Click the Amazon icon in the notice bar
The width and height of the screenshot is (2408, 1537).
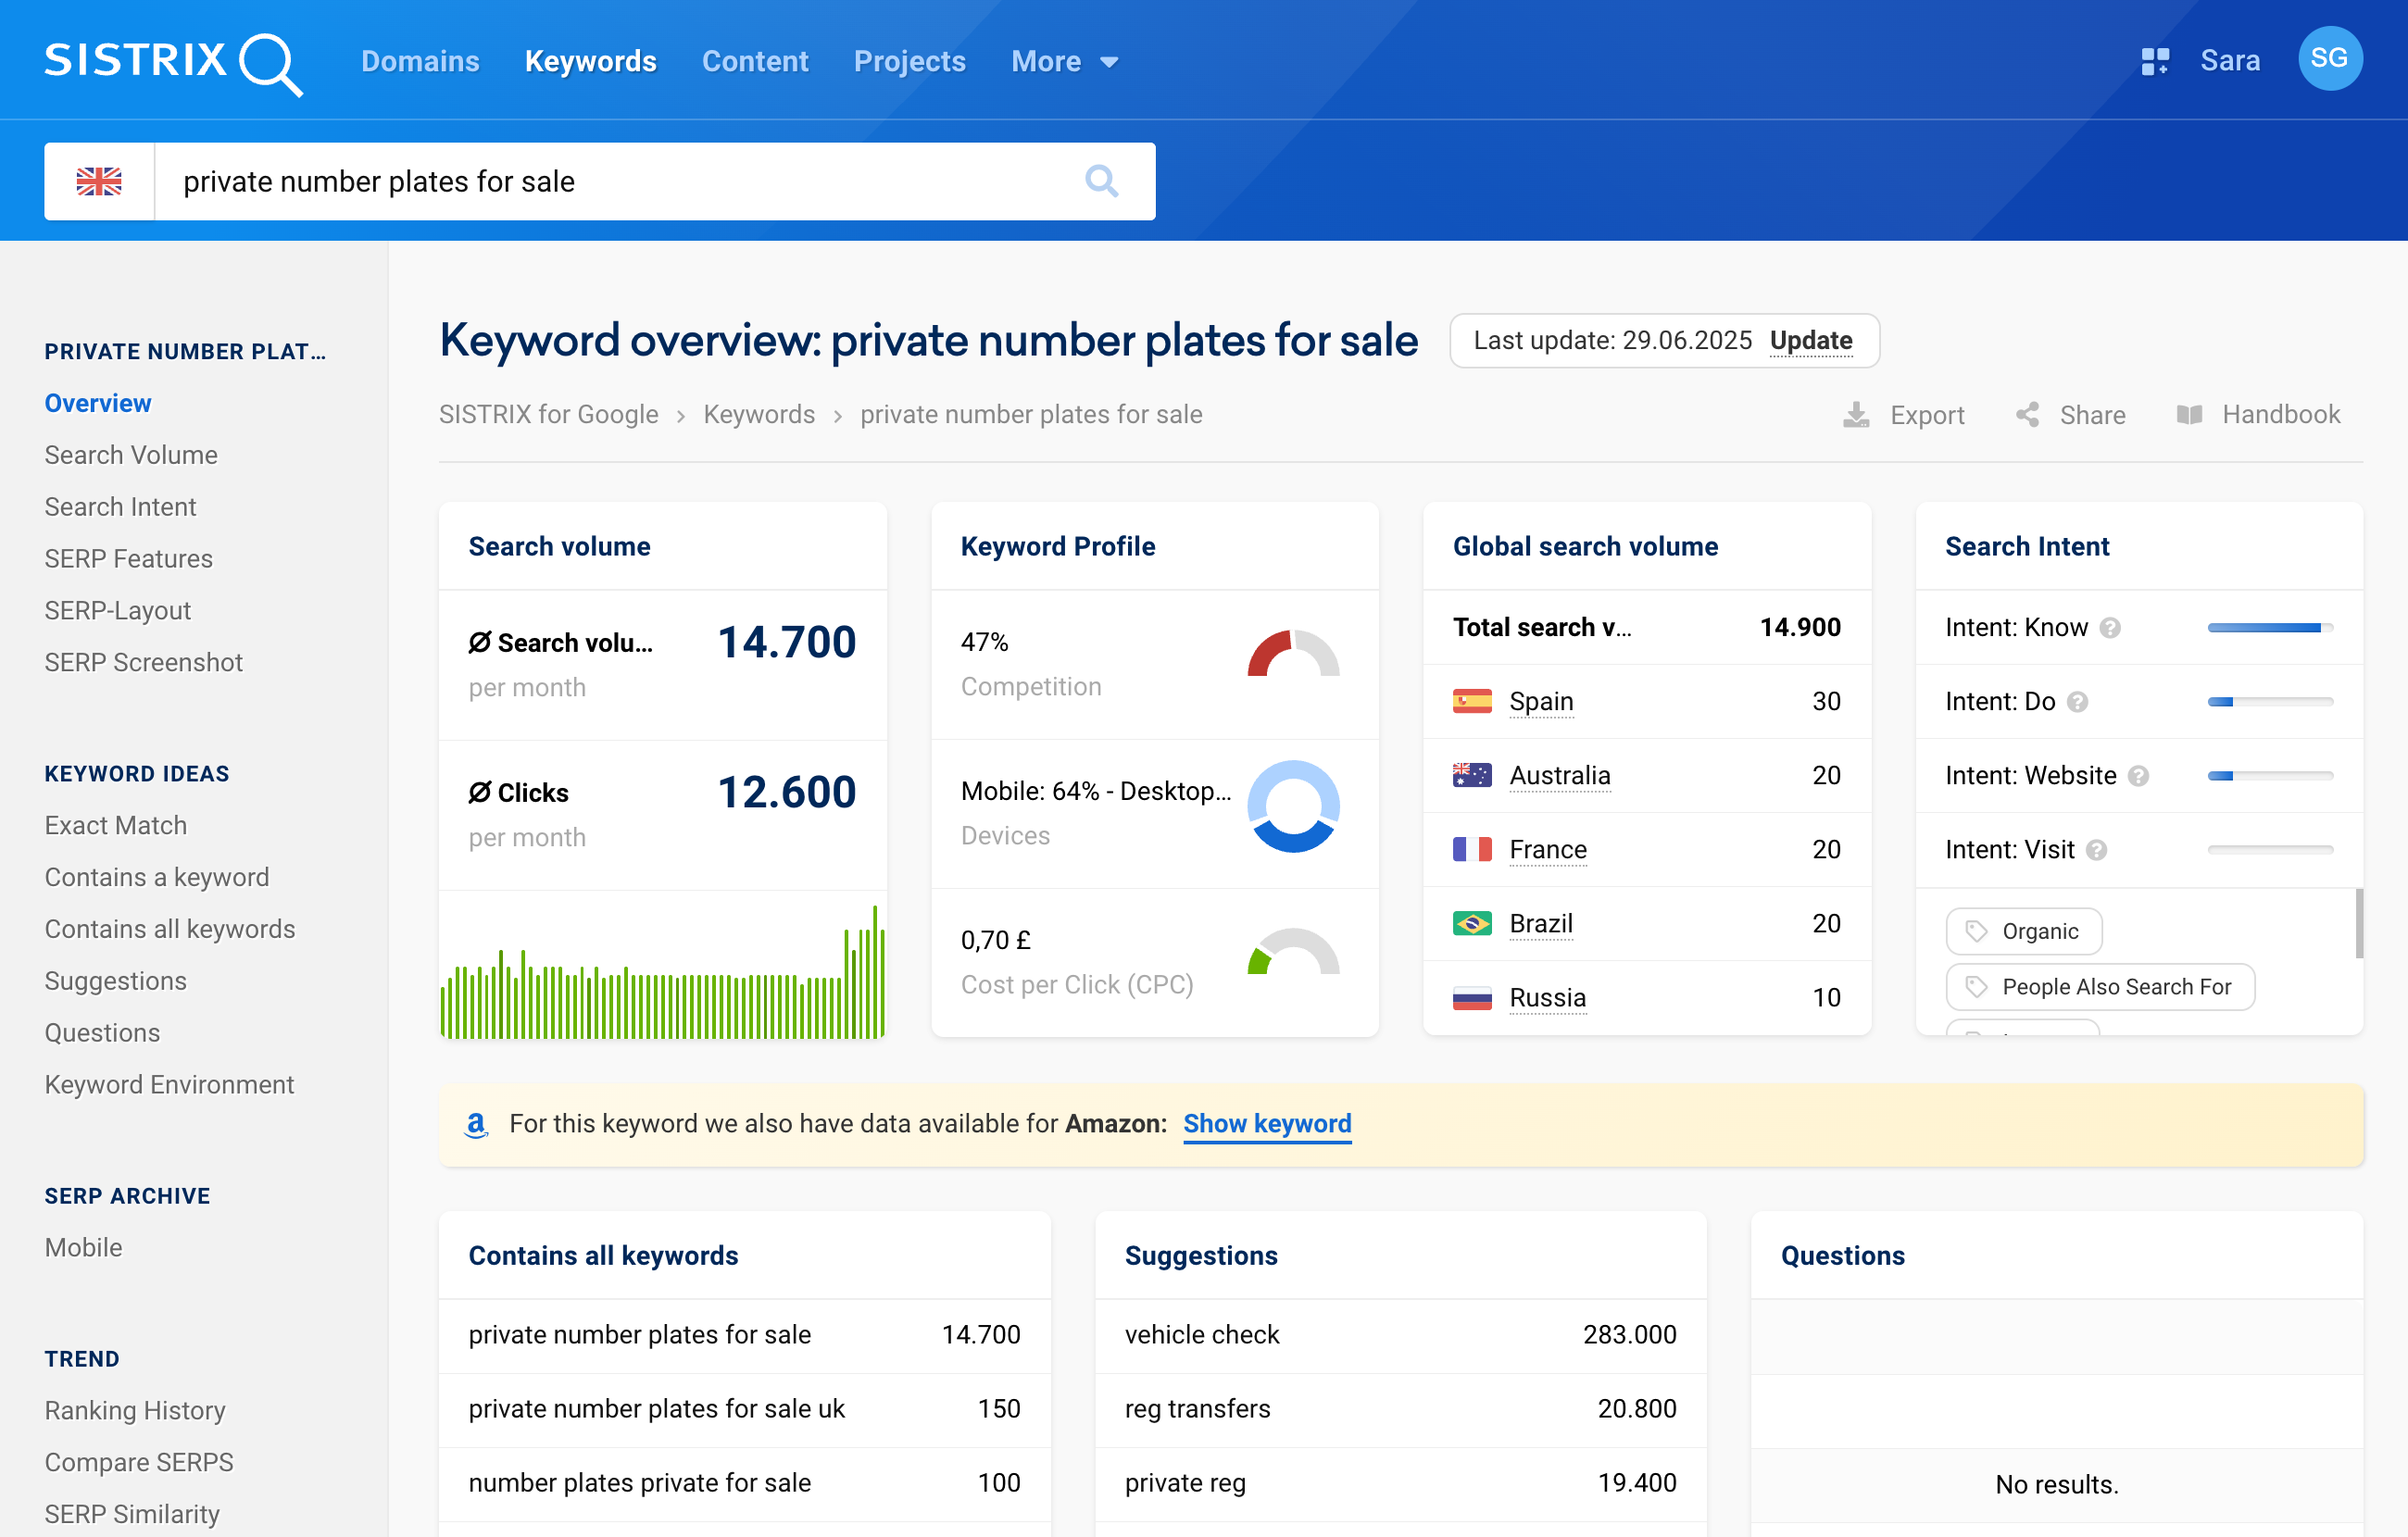tap(477, 1124)
